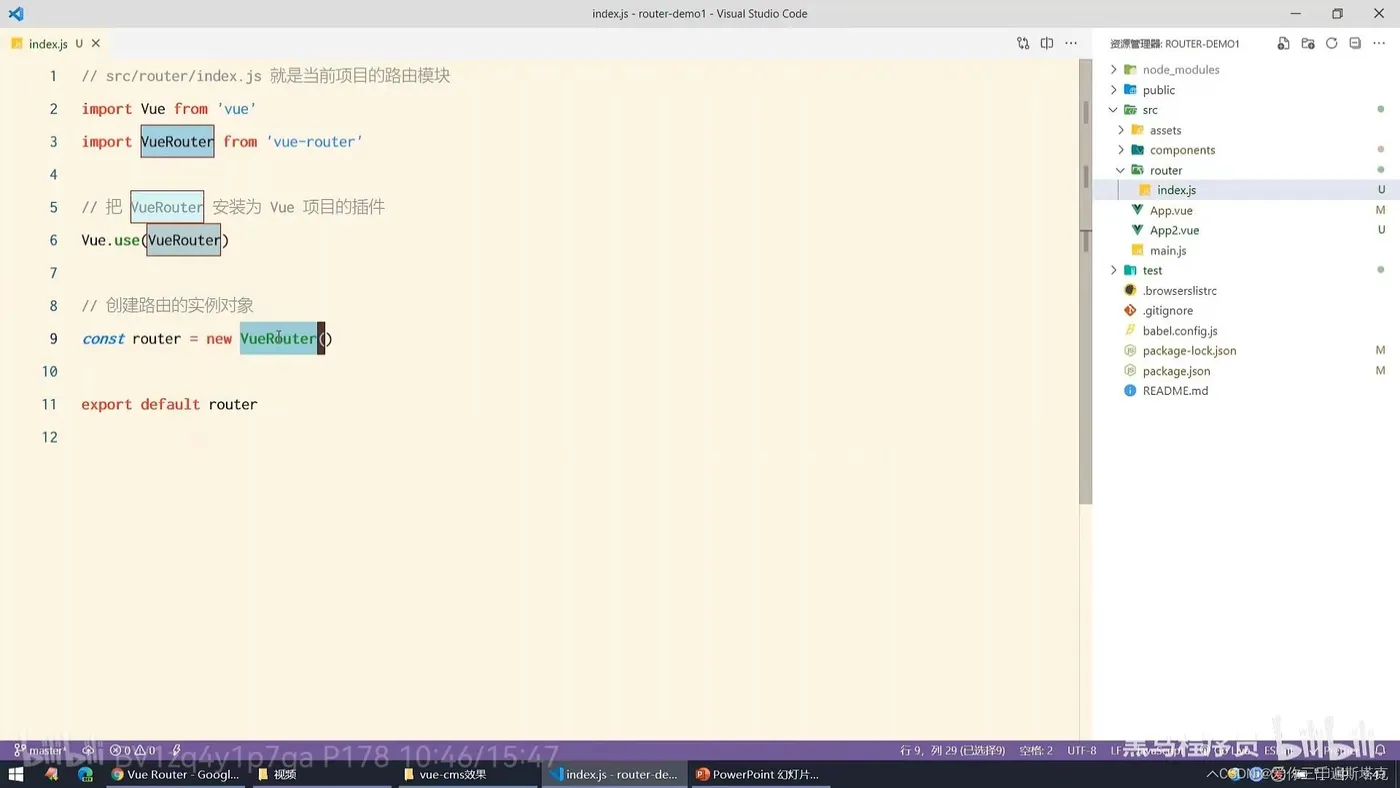Screen dimensions: 1400x788
Task: Place cursor on 'export default router' line
Action: click(x=169, y=404)
